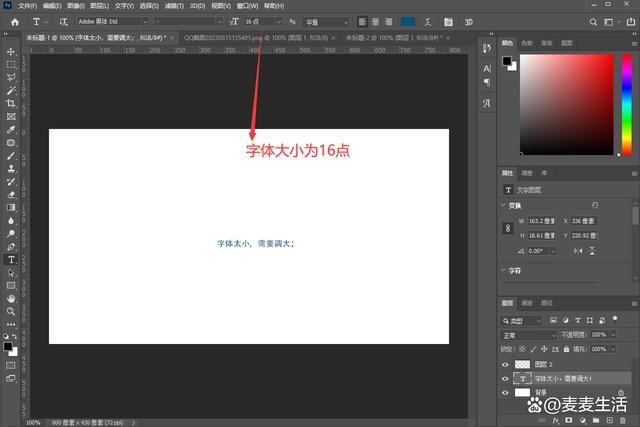Toggle center align text button

tap(375, 22)
